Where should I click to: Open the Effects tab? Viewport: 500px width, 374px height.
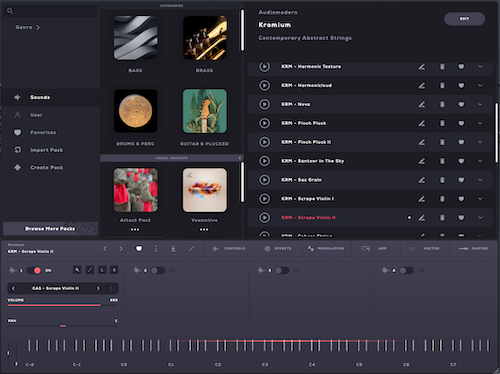coord(278,249)
